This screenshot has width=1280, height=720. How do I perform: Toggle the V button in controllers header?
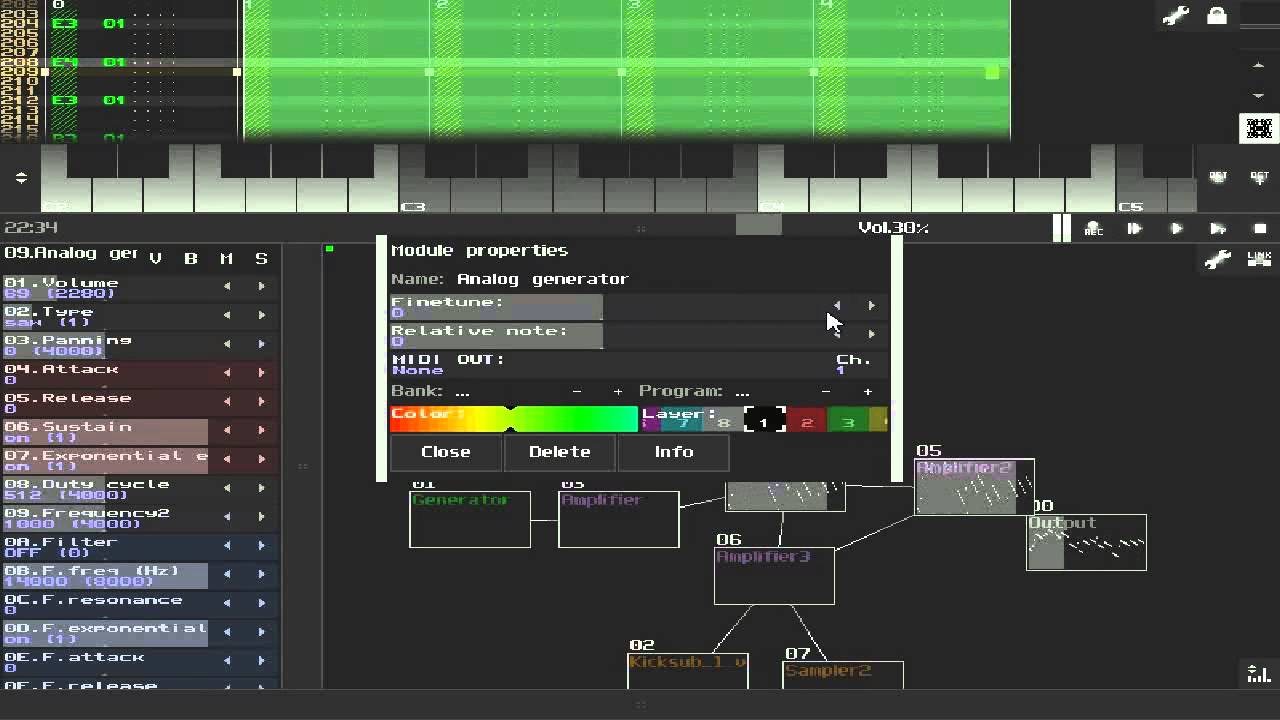click(x=155, y=258)
